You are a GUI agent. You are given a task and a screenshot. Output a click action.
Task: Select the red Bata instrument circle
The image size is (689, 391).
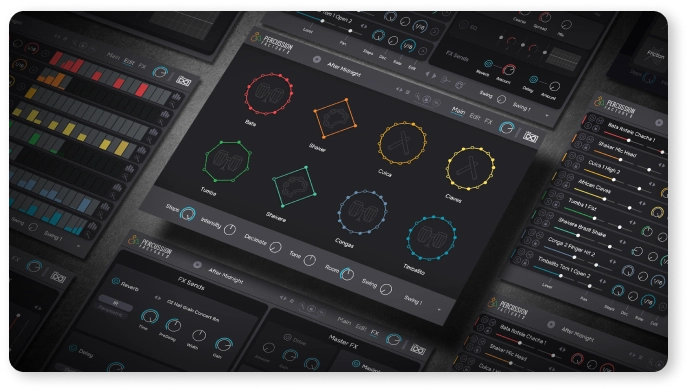(x=268, y=94)
